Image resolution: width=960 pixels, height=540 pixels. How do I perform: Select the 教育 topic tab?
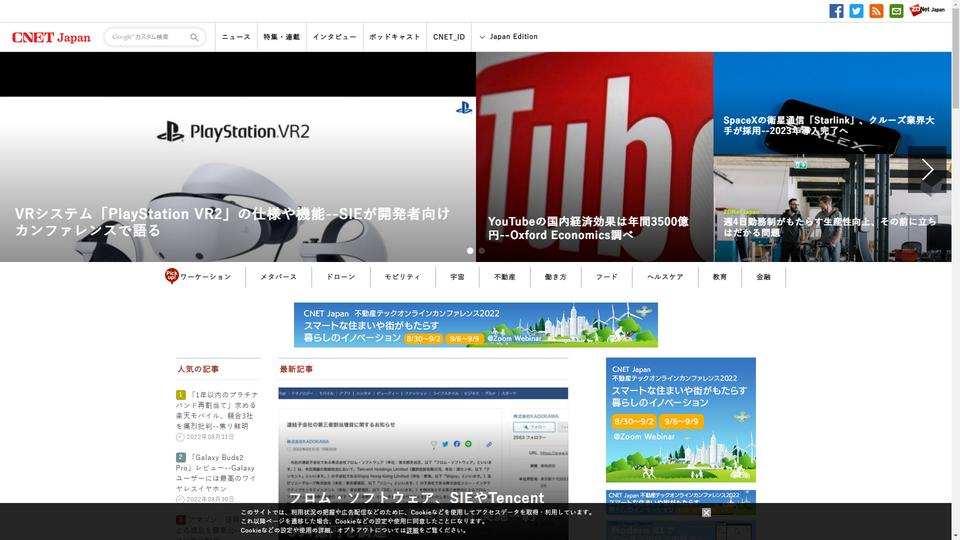coord(719,277)
